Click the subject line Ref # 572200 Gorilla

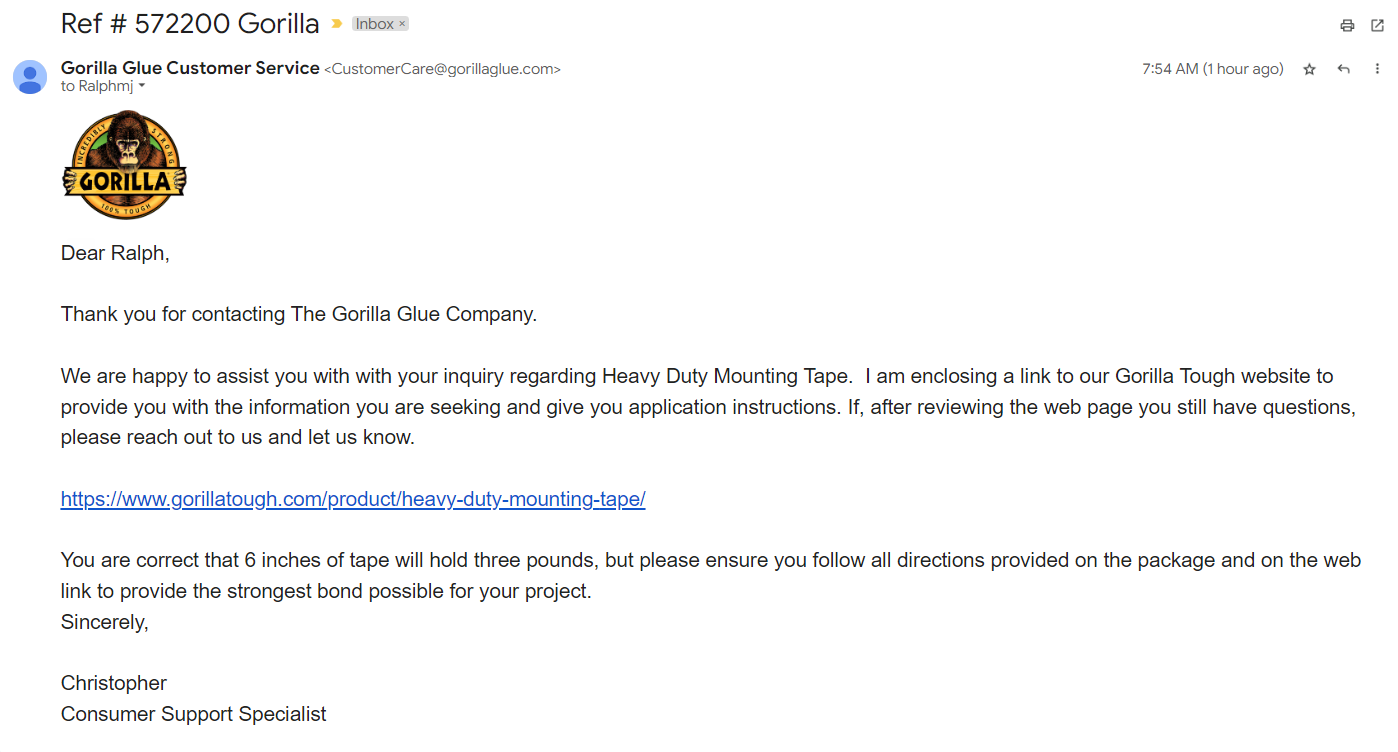(190, 24)
